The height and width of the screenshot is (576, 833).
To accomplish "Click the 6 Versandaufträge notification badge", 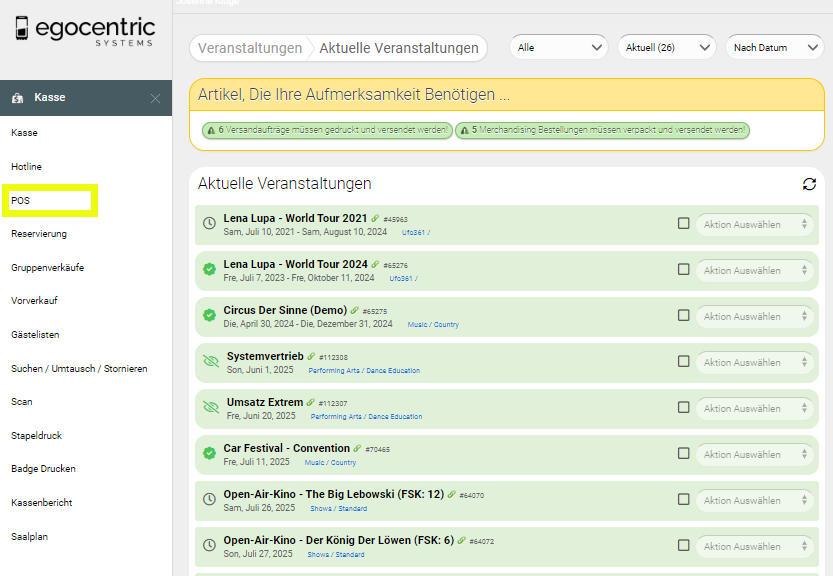I will [x=327, y=130].
